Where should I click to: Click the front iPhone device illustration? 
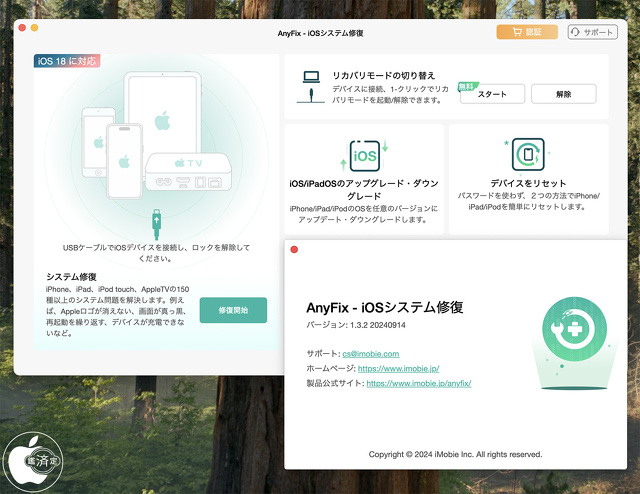[x=124, y=161]
